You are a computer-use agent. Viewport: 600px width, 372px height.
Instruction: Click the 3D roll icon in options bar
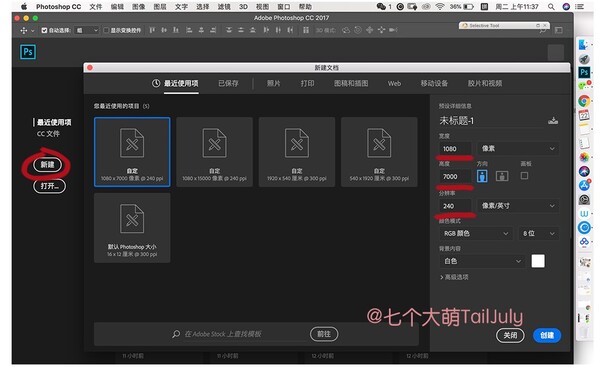click(358, 30)
